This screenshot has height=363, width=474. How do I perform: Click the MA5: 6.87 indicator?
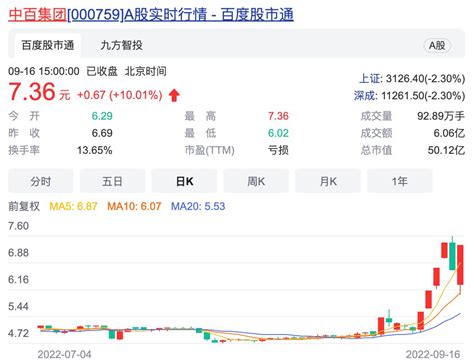coord(73,206)
